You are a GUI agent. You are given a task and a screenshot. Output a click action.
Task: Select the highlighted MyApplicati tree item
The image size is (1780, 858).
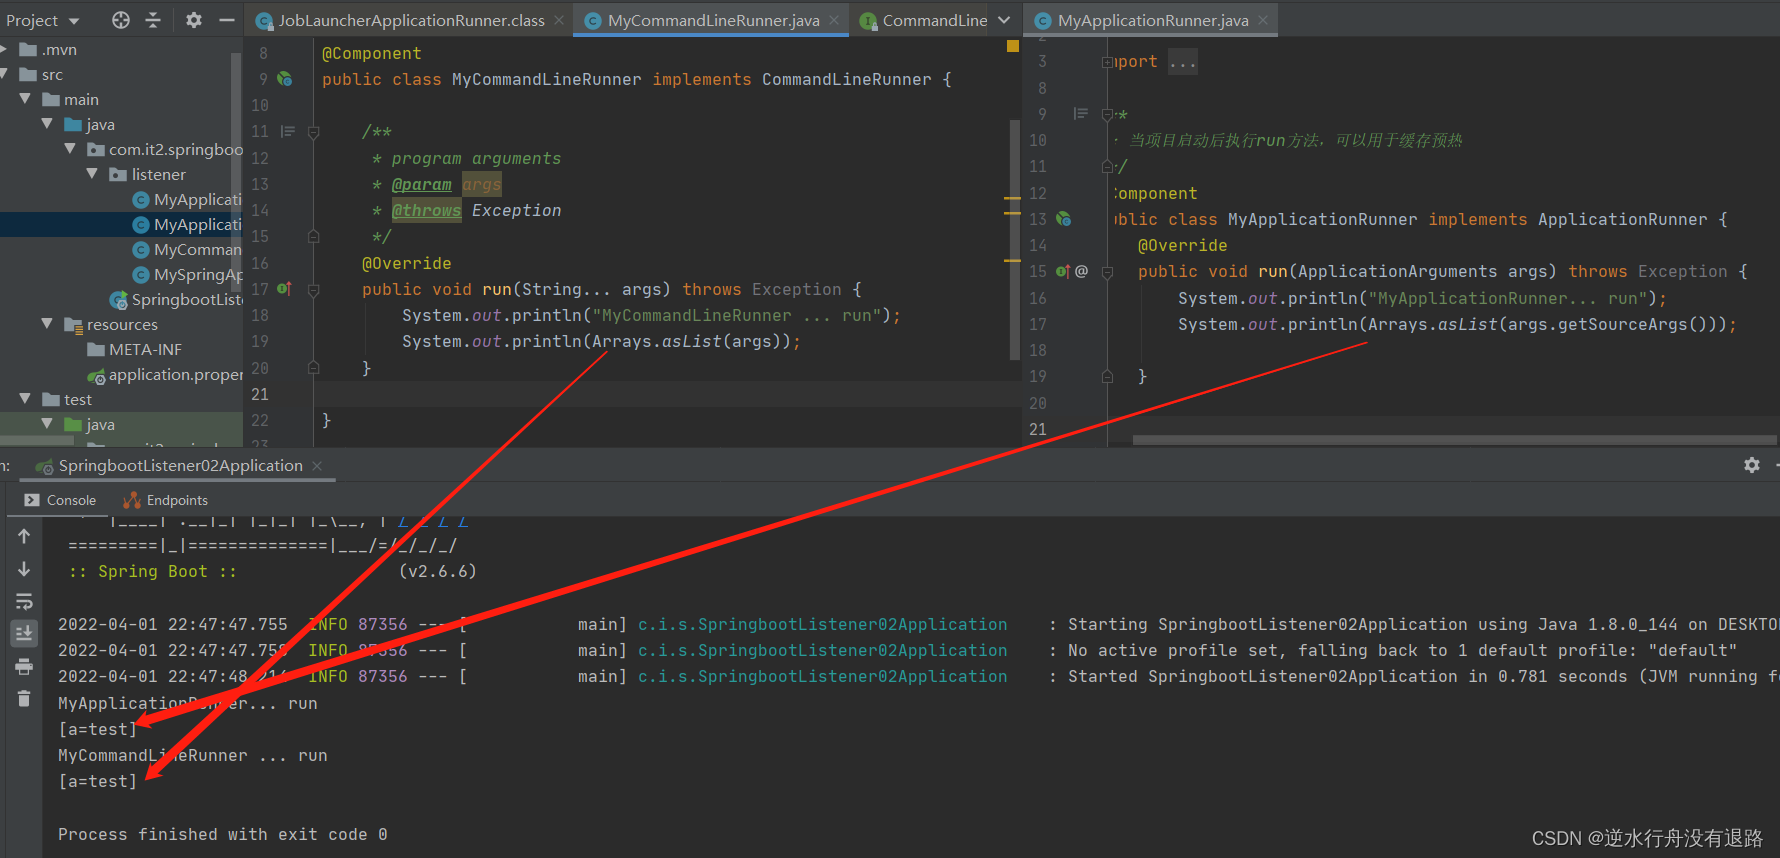click(x=187, y=224)
